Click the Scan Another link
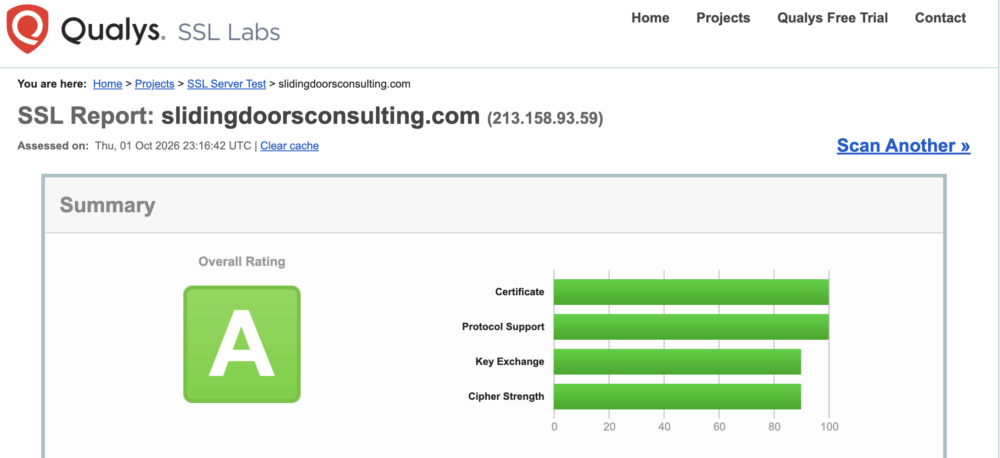Image resolution: width=1000 pixels, height=458 pixels. 903,145
